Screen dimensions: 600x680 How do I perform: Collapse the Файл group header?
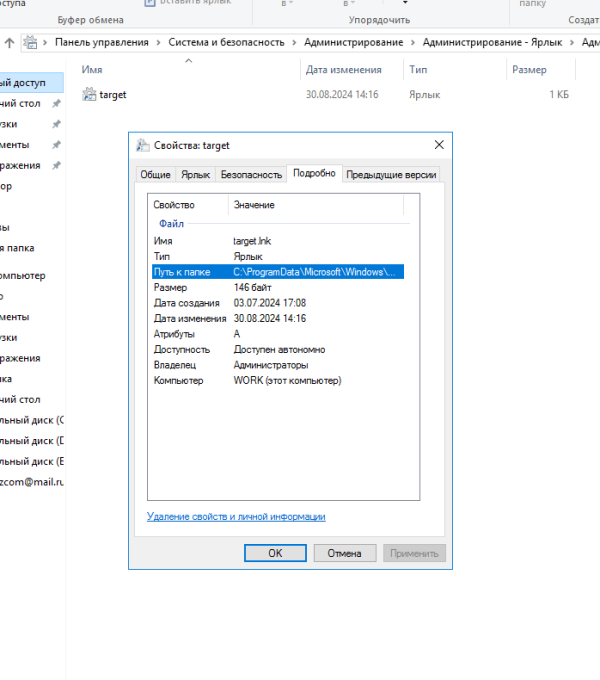171,224
